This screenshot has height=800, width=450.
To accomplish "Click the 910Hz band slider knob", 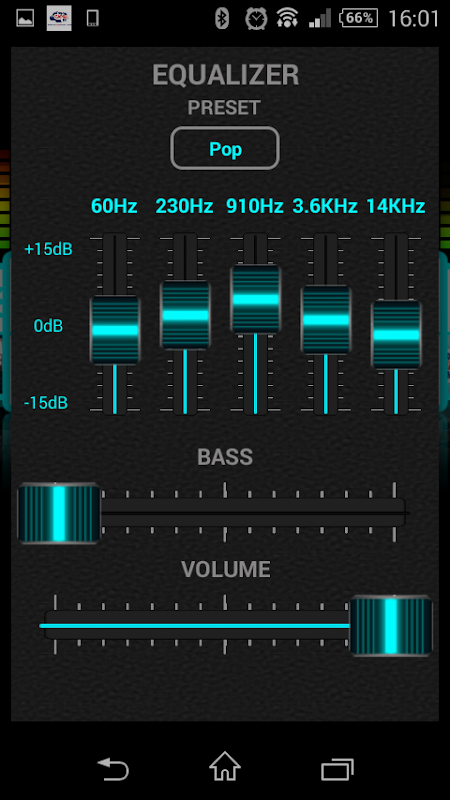I will click(256, 299).
